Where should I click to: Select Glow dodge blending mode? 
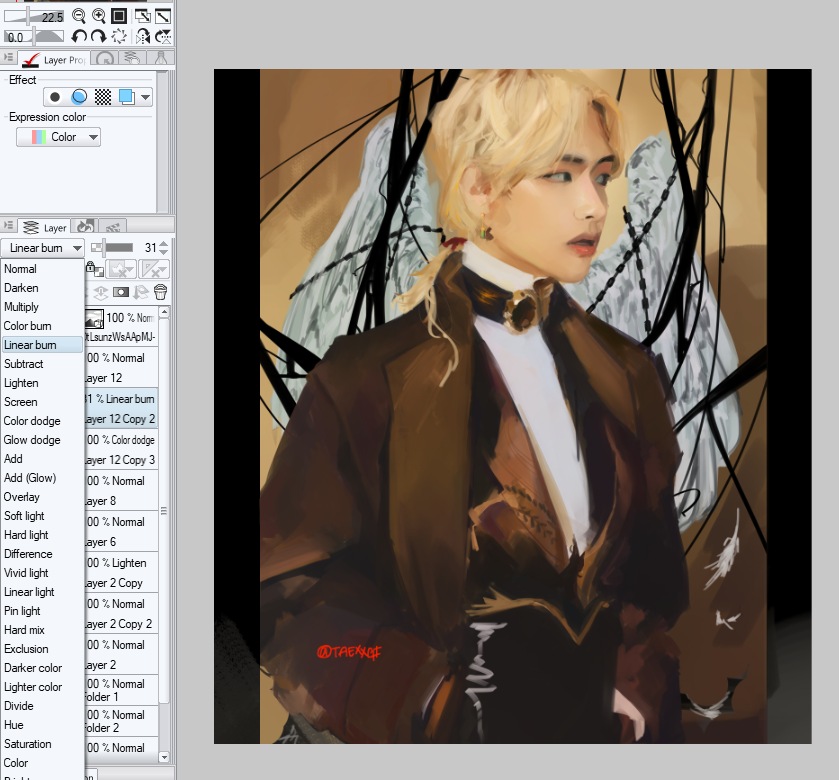click(42, 440)
